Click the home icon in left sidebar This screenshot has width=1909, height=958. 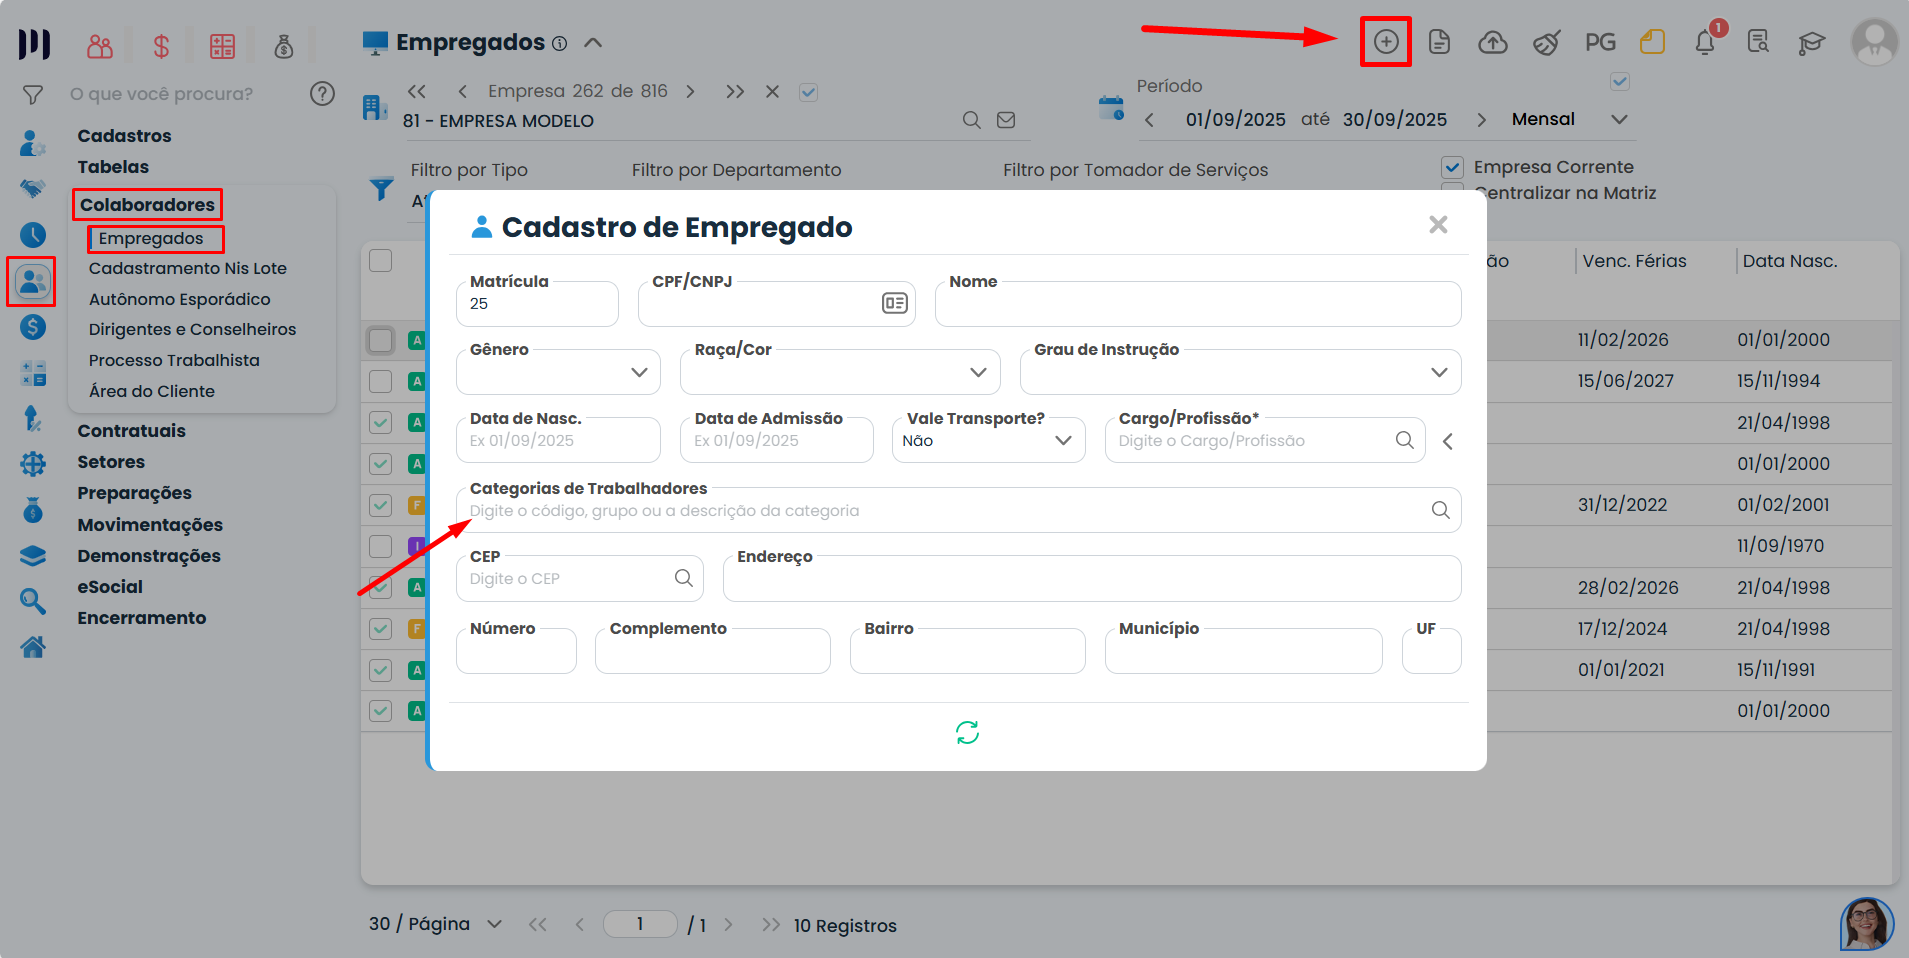coord(33,648)
